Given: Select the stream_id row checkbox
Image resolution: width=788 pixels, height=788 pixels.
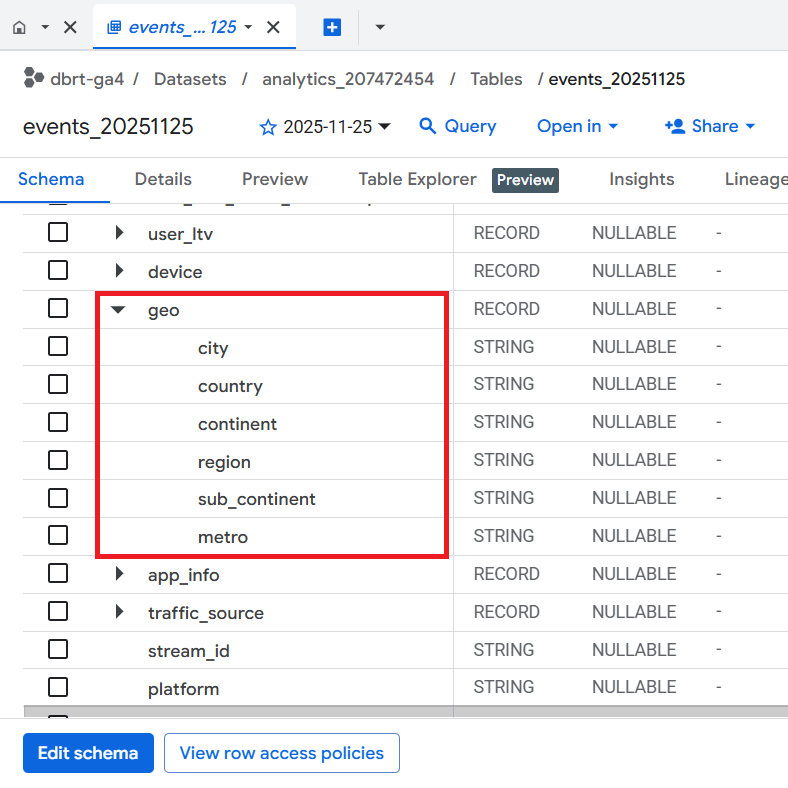Looking at the screenshot, I should [58, 650].
